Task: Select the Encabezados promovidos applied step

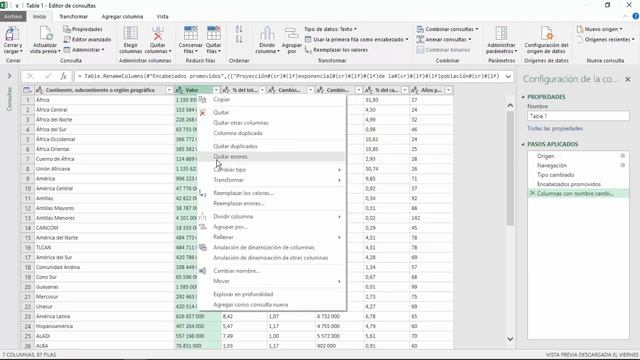Action: pos(569,184)
